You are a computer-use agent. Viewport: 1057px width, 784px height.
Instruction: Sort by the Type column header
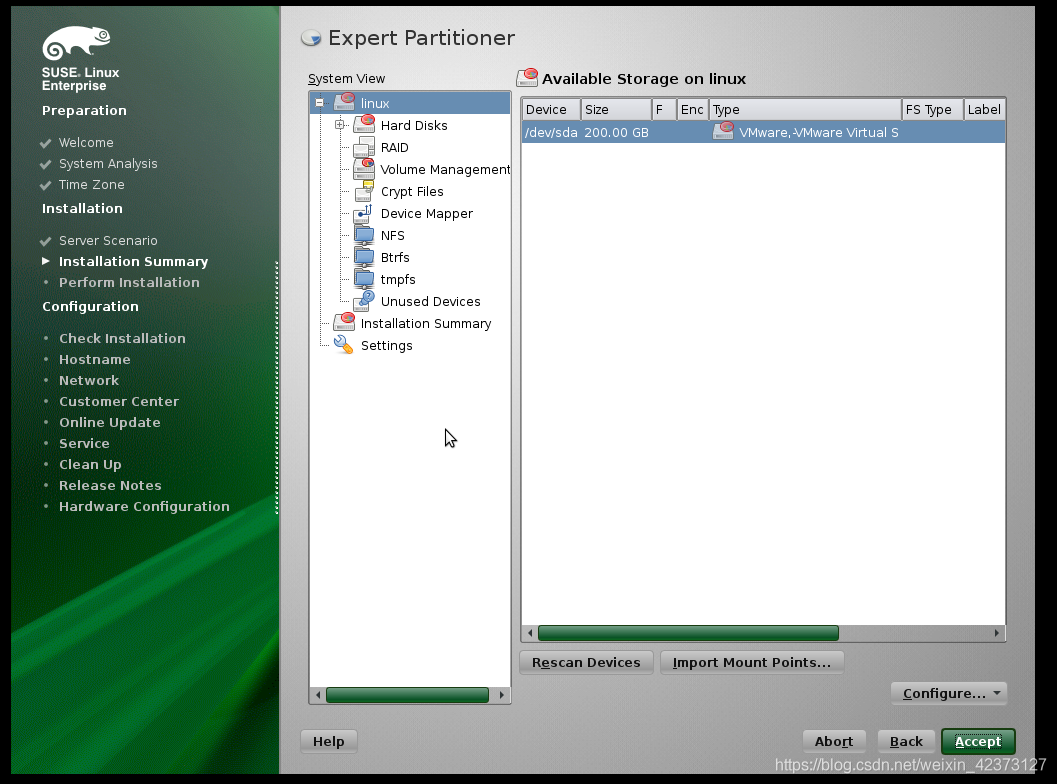[x=806, y=109]
